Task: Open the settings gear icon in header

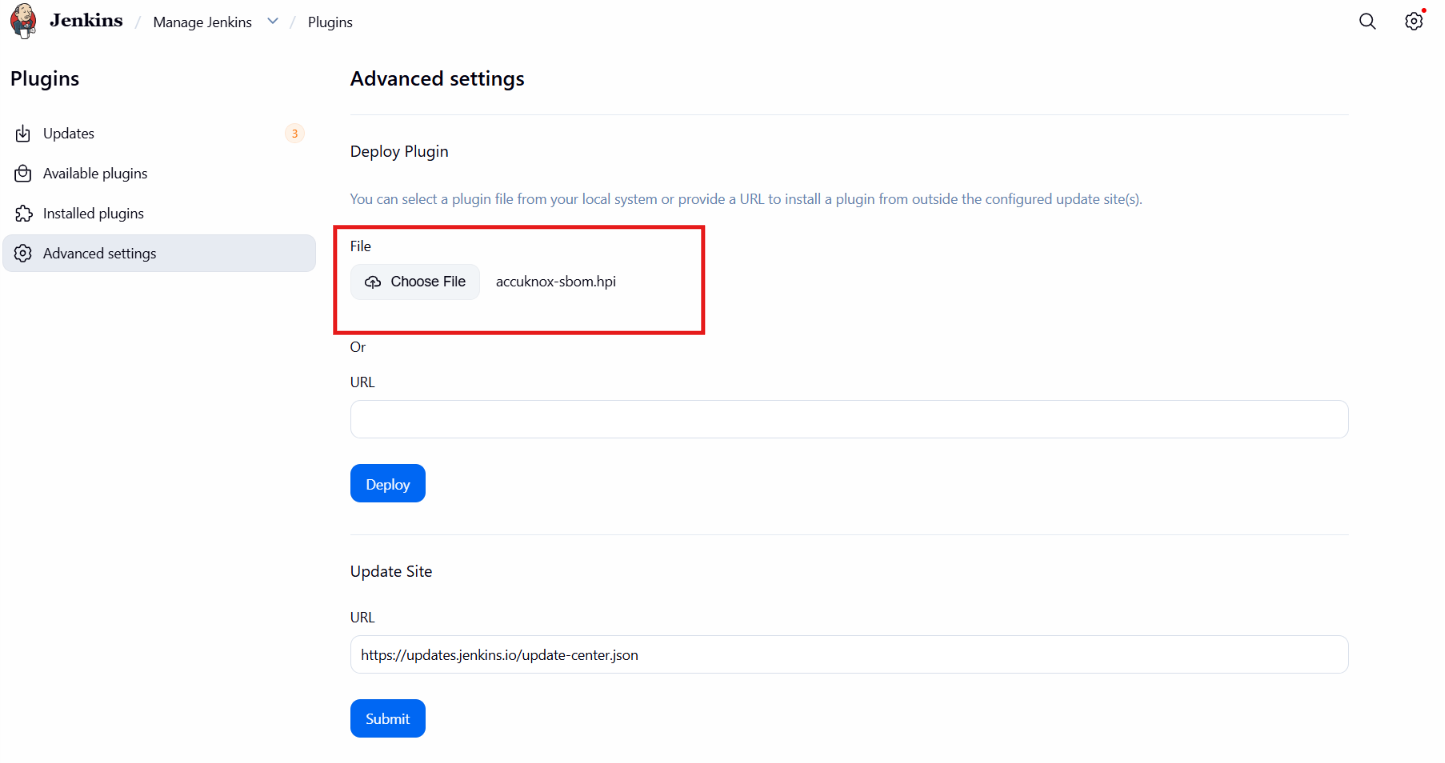Action: 1414,21
